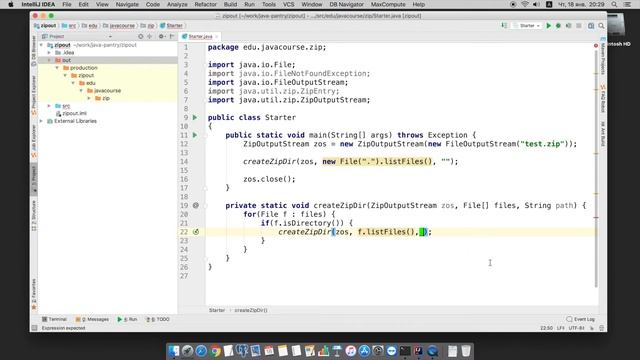Click run gutter arrow beside class Starter

[195, 118]
